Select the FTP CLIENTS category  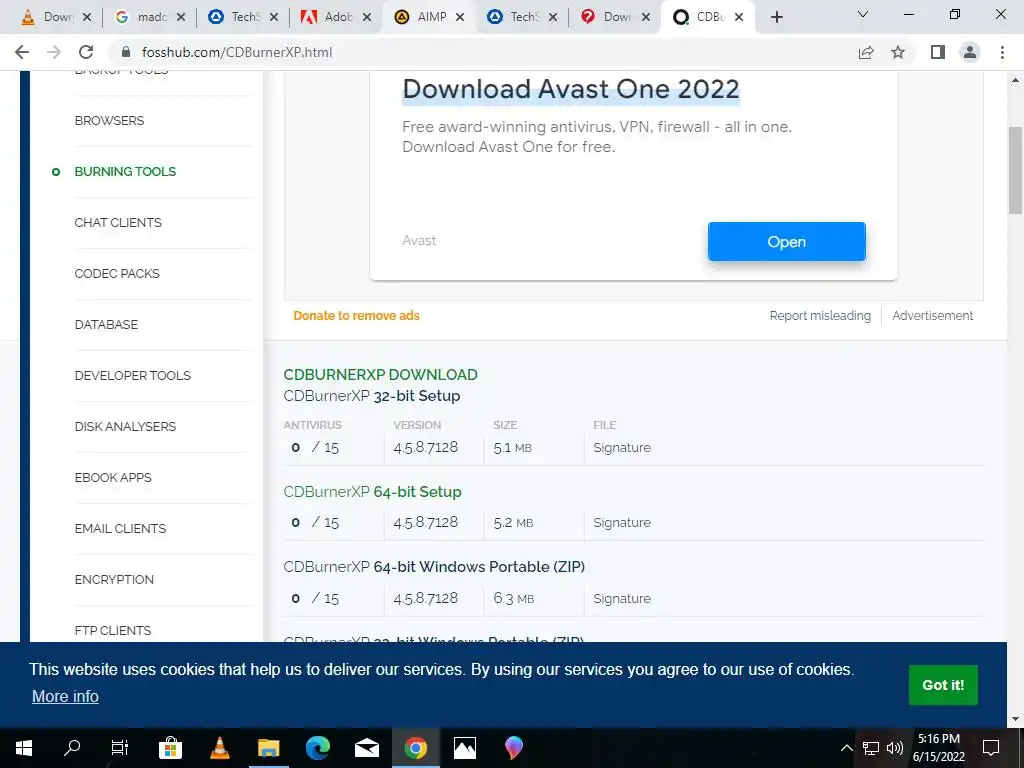pyautogui.click(x=113, y=630)
